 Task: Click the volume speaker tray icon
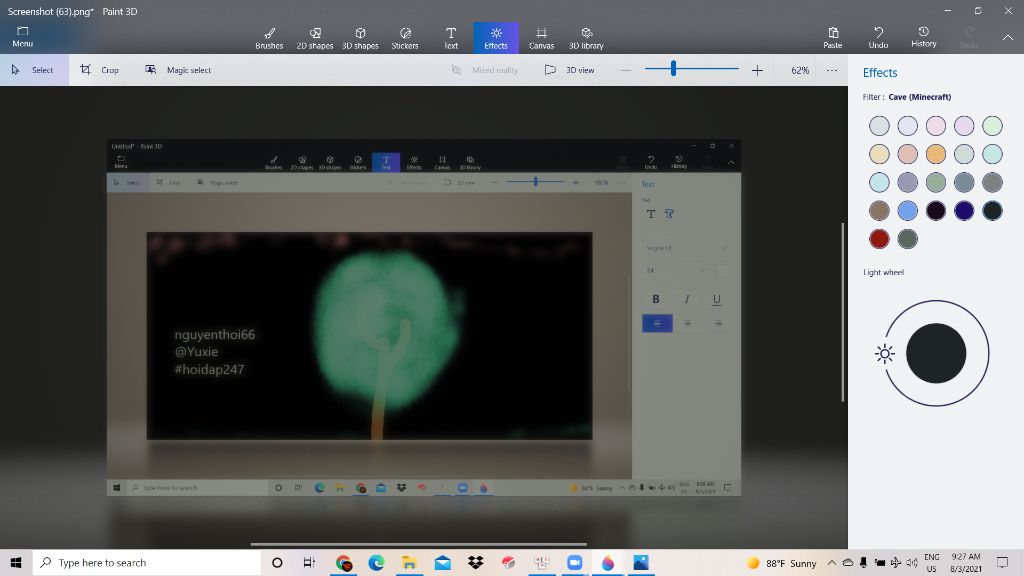coord(911,562)
